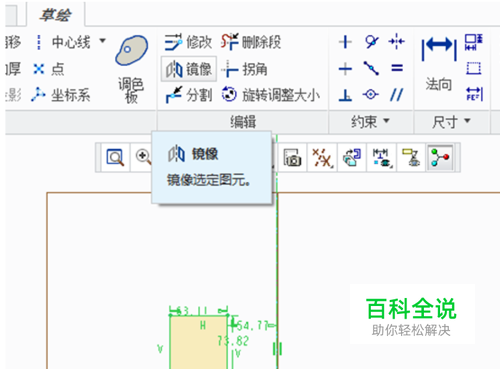
Task: Click the 编辑 group label
Action: [243, 121]
